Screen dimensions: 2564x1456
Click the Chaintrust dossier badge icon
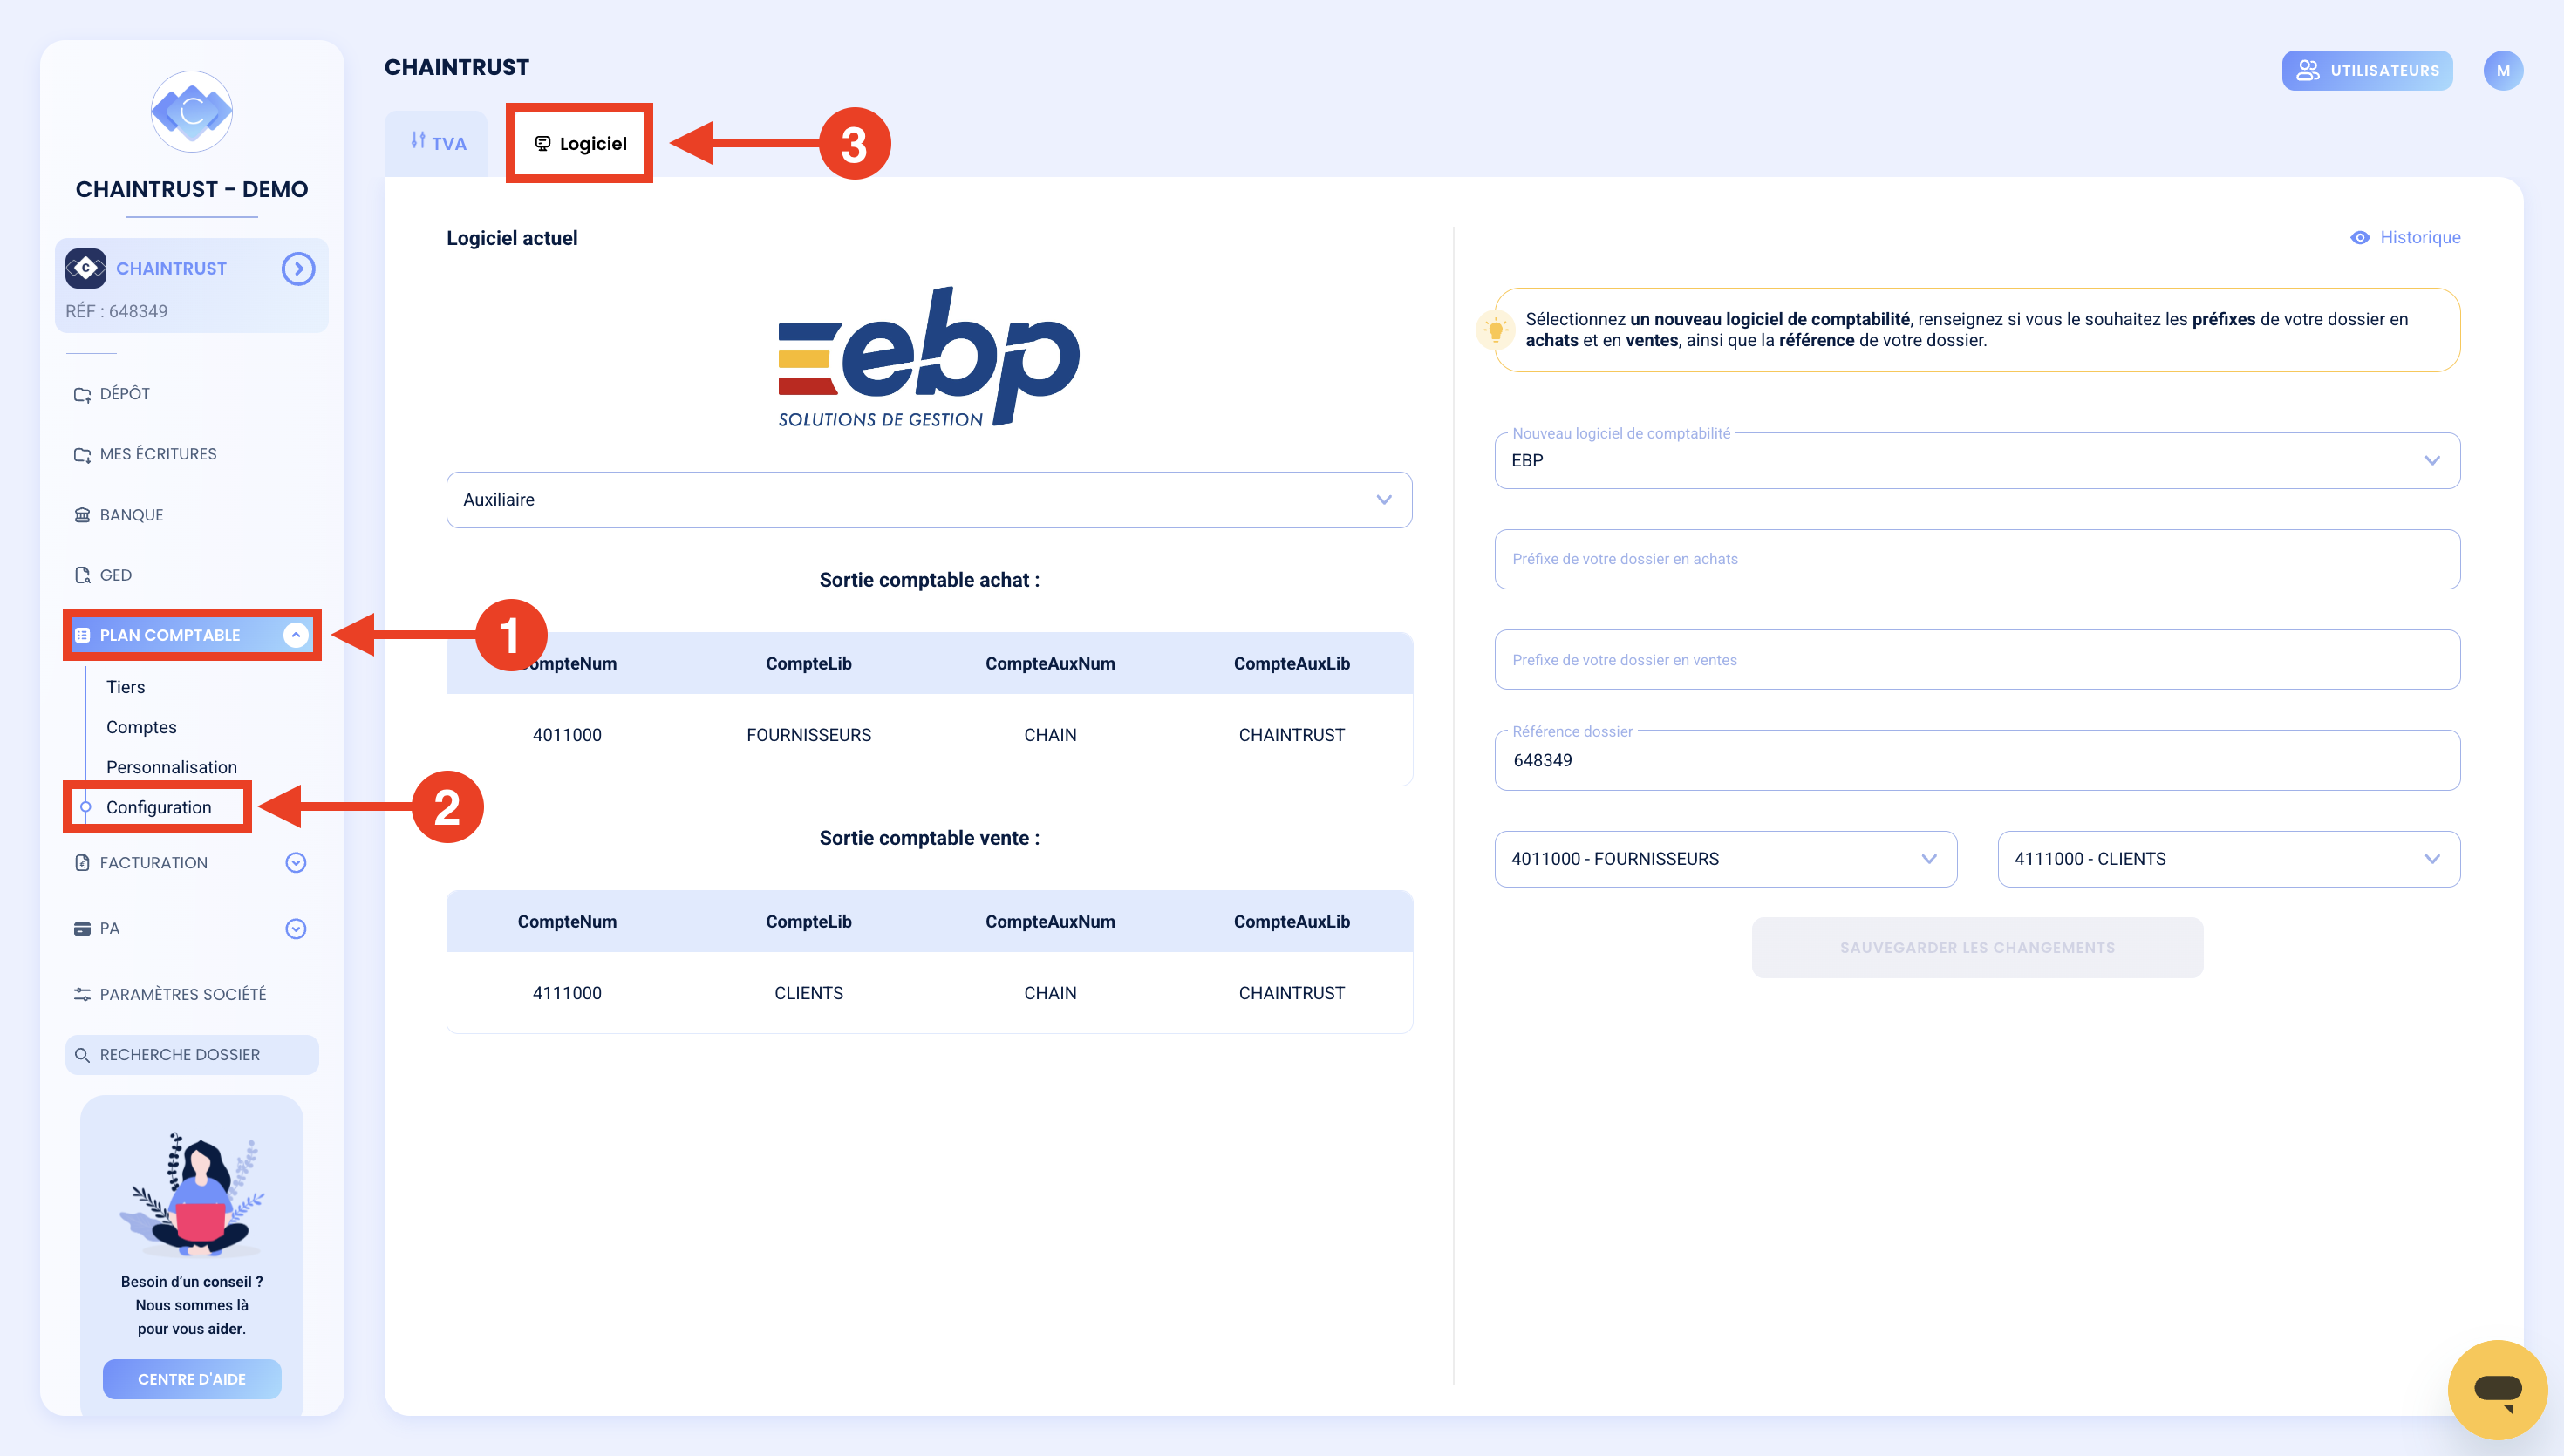[x=86, y=268]
